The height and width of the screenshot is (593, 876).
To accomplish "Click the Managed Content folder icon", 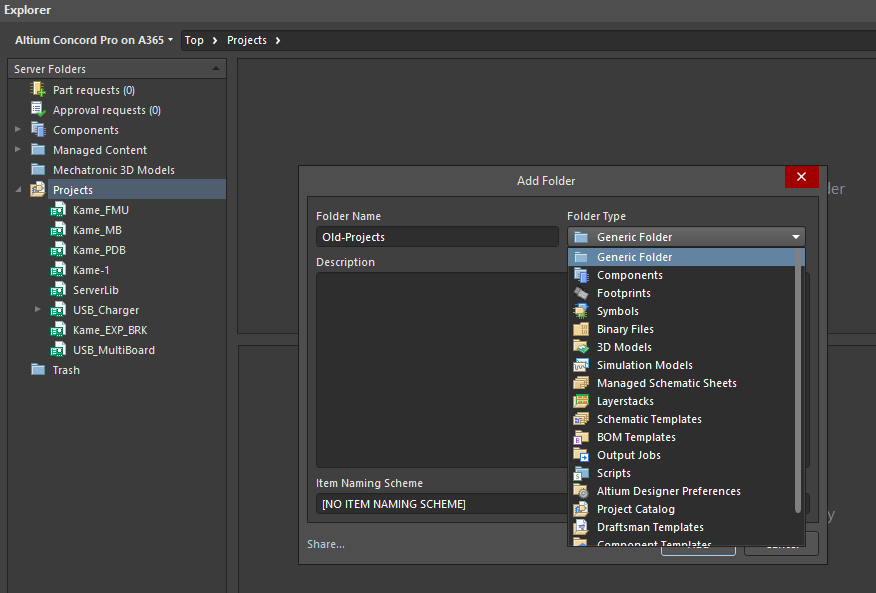I will pyautogui.click(x=38, y=150).
